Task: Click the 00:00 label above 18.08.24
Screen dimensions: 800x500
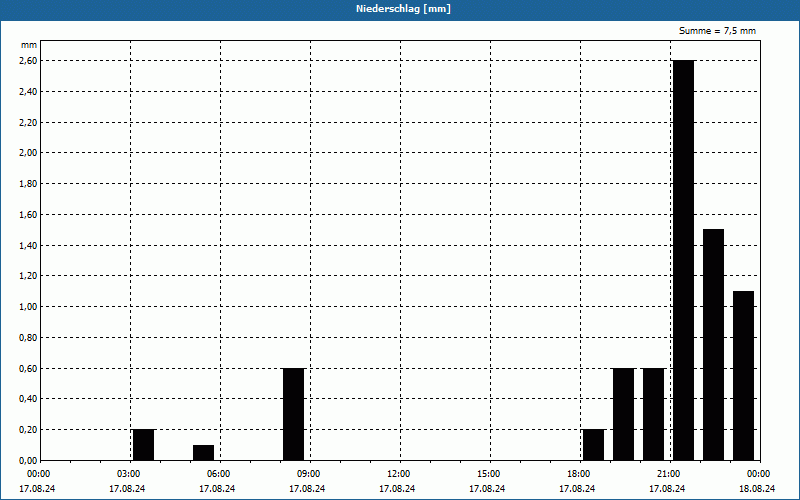Action: click(x=759, y=474)
